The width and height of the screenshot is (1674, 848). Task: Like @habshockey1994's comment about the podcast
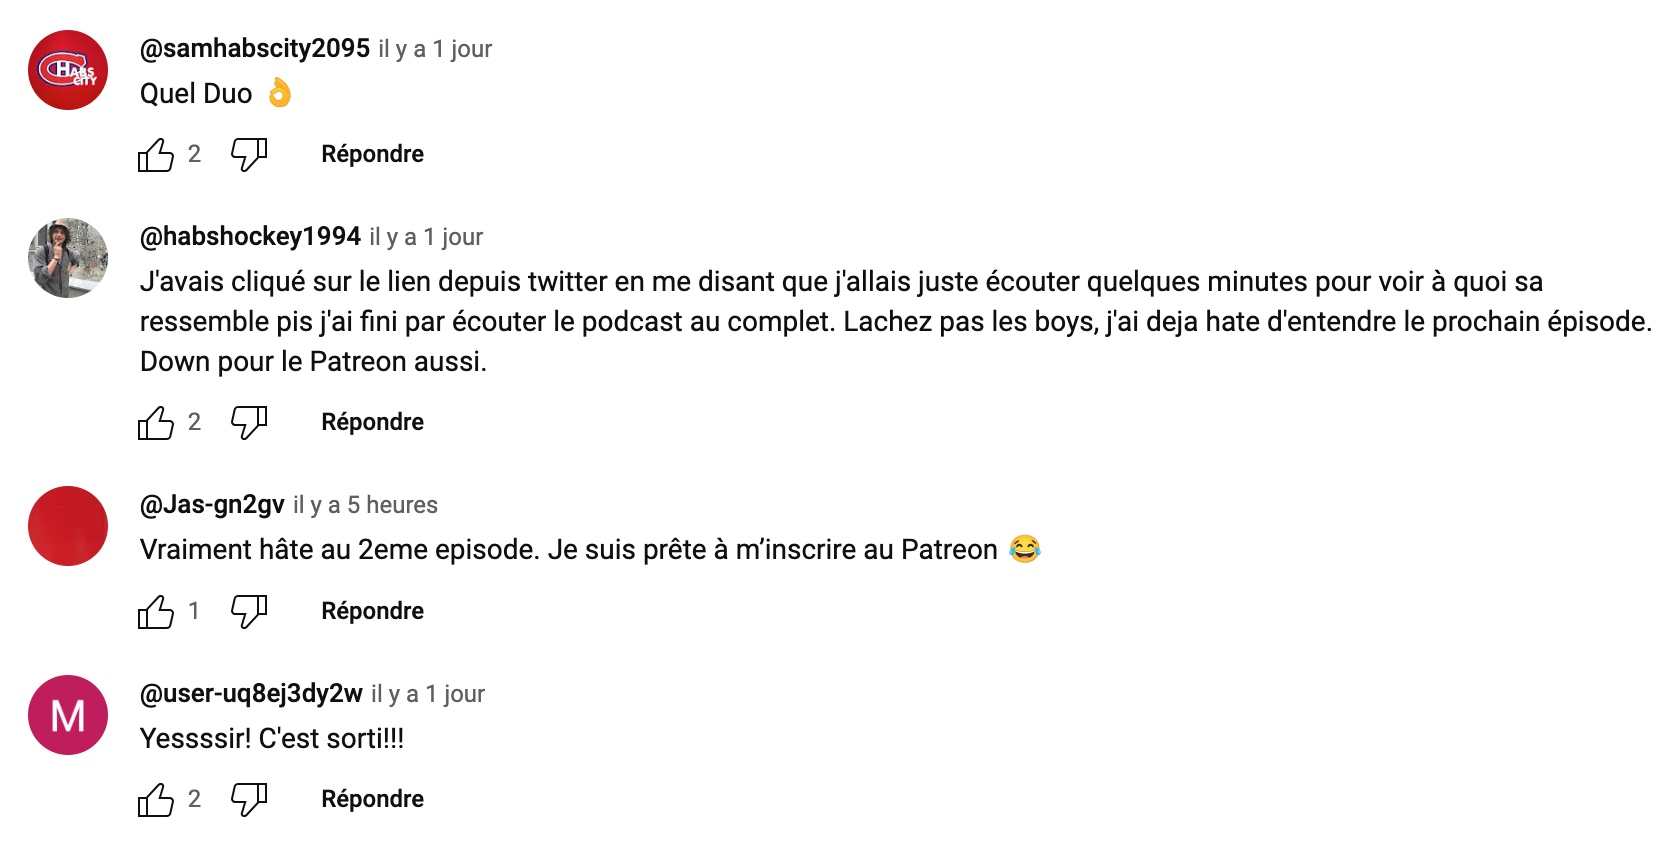pos(156,422)
